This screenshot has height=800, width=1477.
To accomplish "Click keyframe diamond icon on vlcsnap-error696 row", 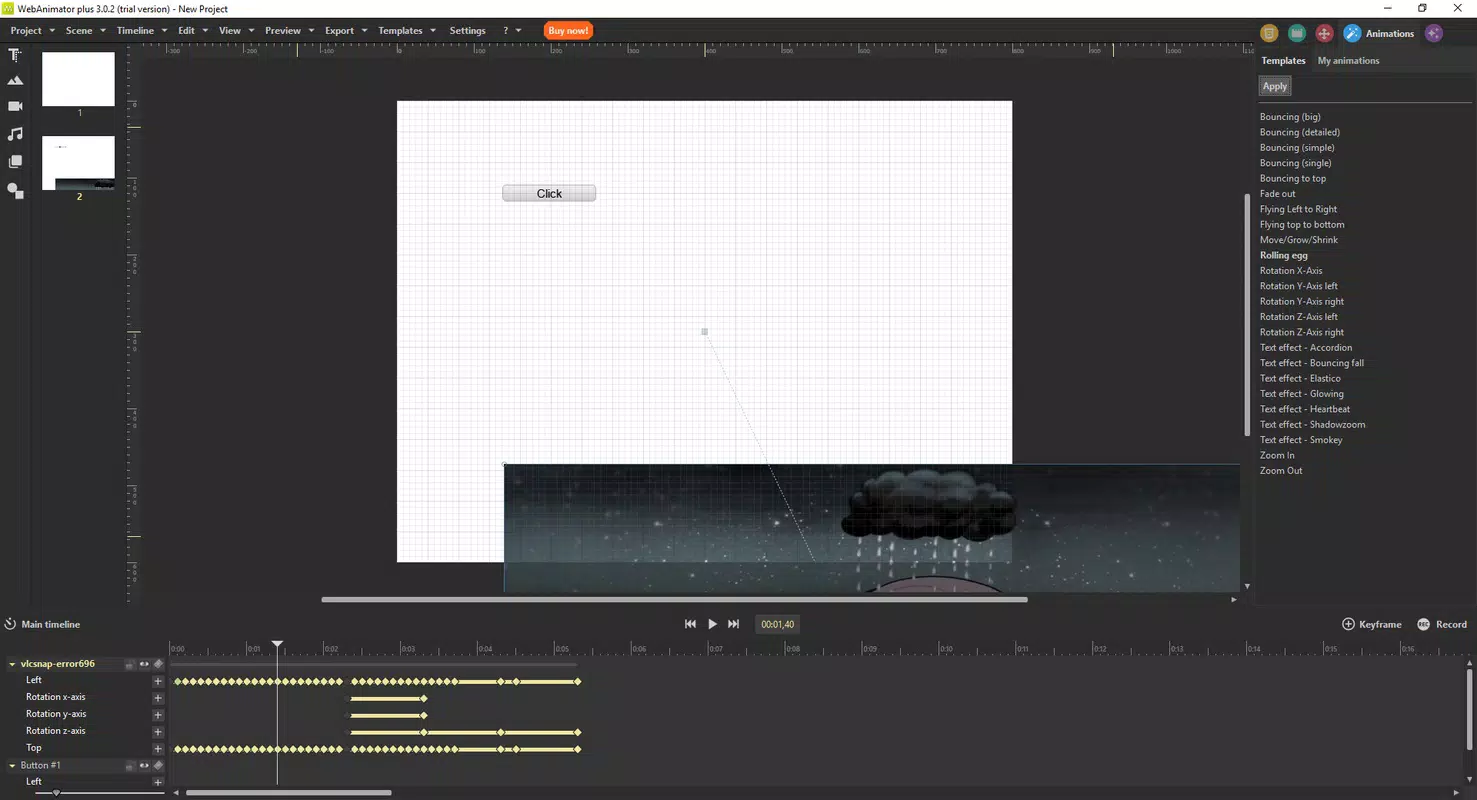I will 158,663.
